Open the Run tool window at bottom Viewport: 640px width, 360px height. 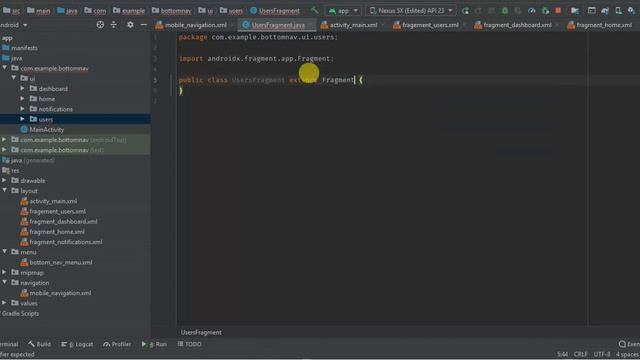click(154, 344)
